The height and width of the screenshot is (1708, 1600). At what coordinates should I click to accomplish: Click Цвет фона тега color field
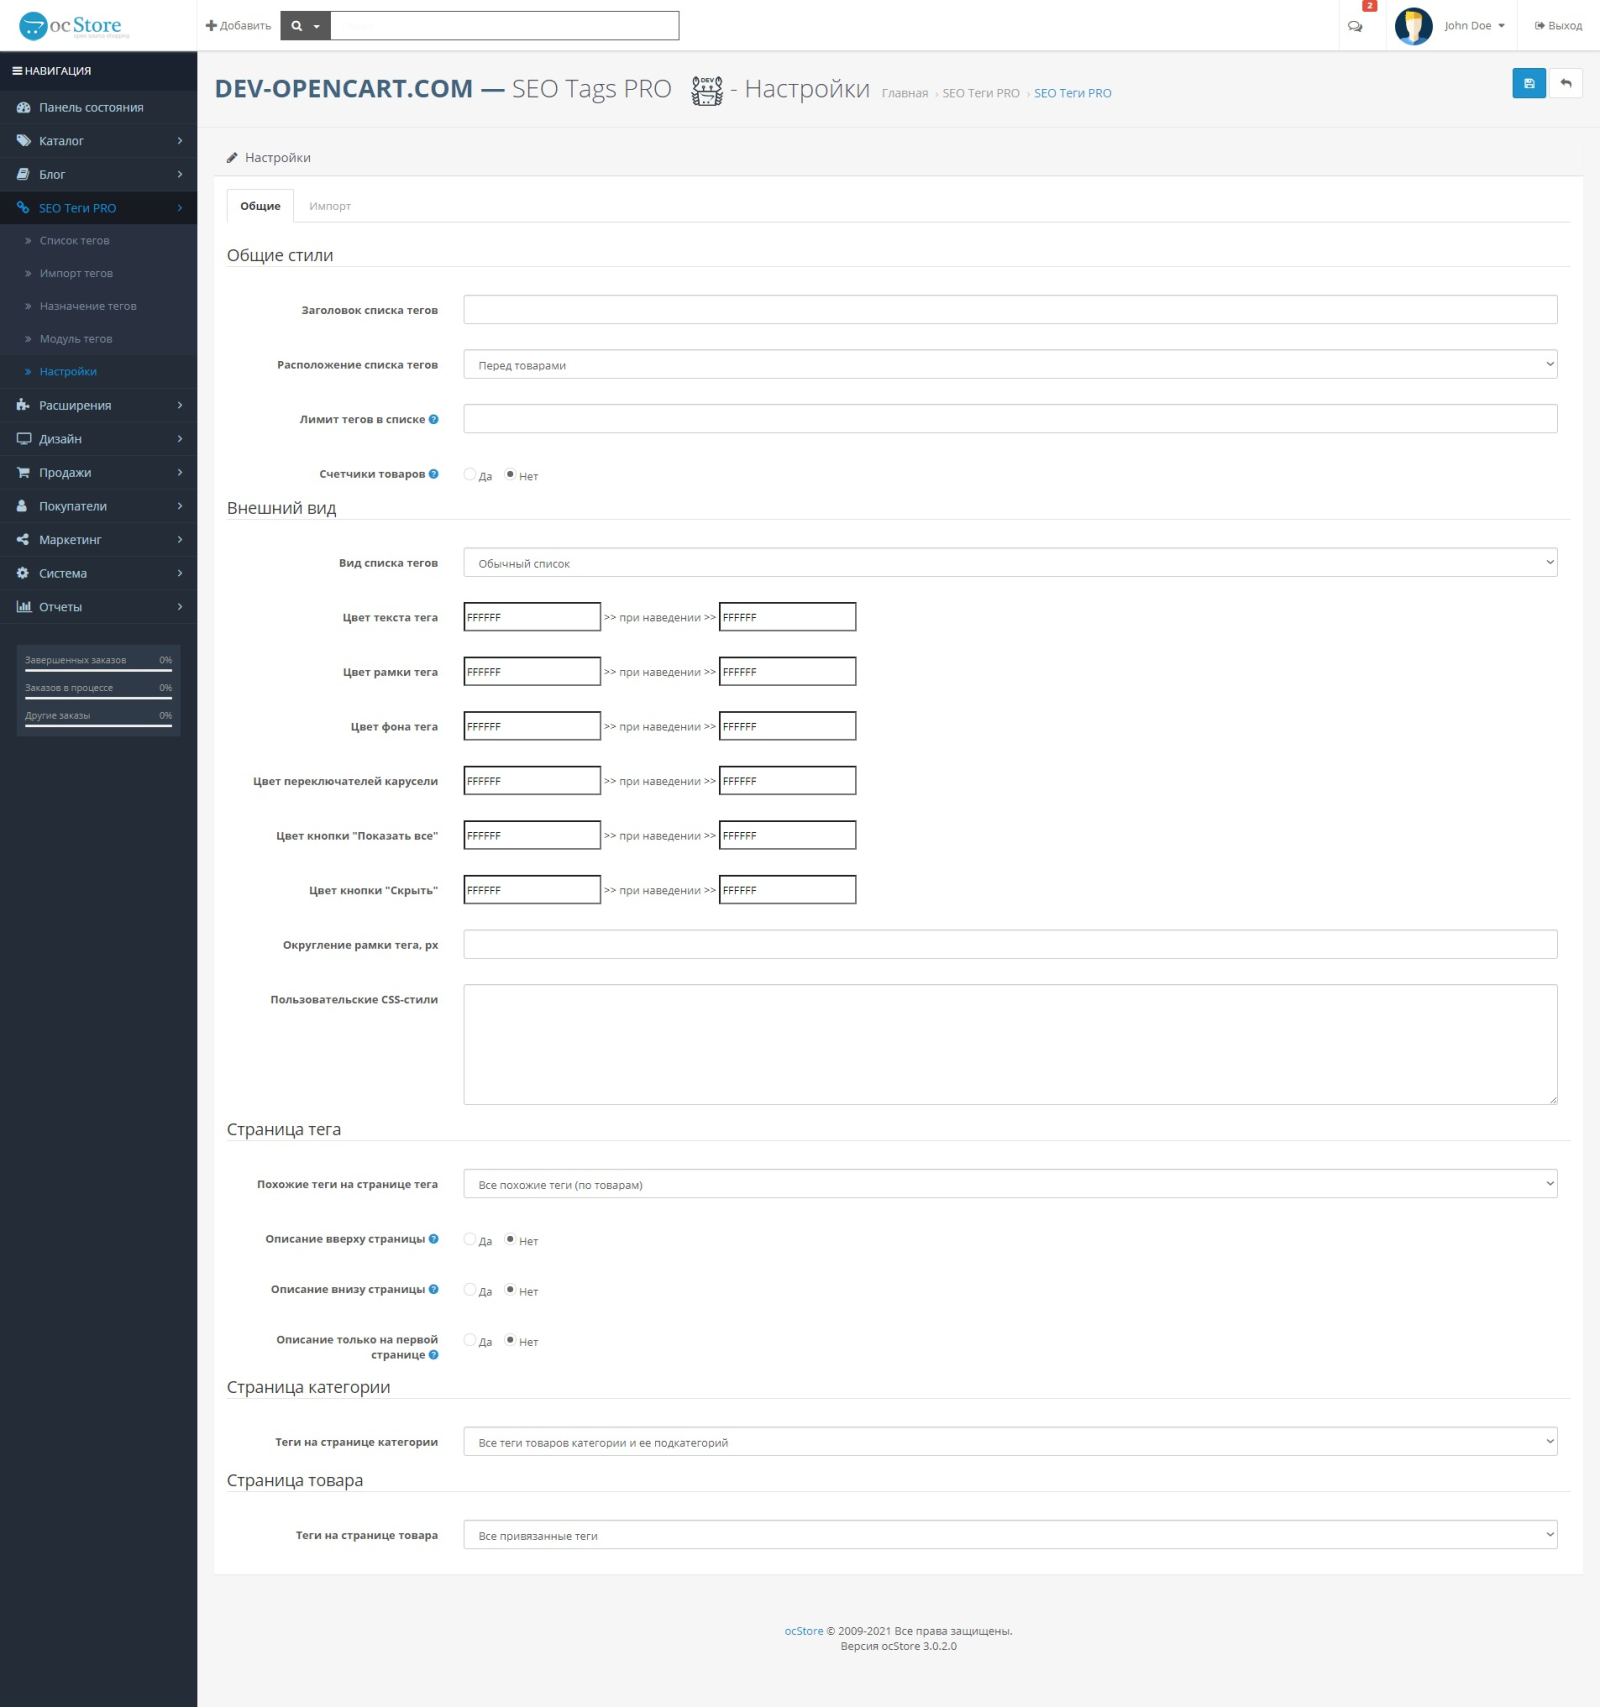(x=532, y=726)
